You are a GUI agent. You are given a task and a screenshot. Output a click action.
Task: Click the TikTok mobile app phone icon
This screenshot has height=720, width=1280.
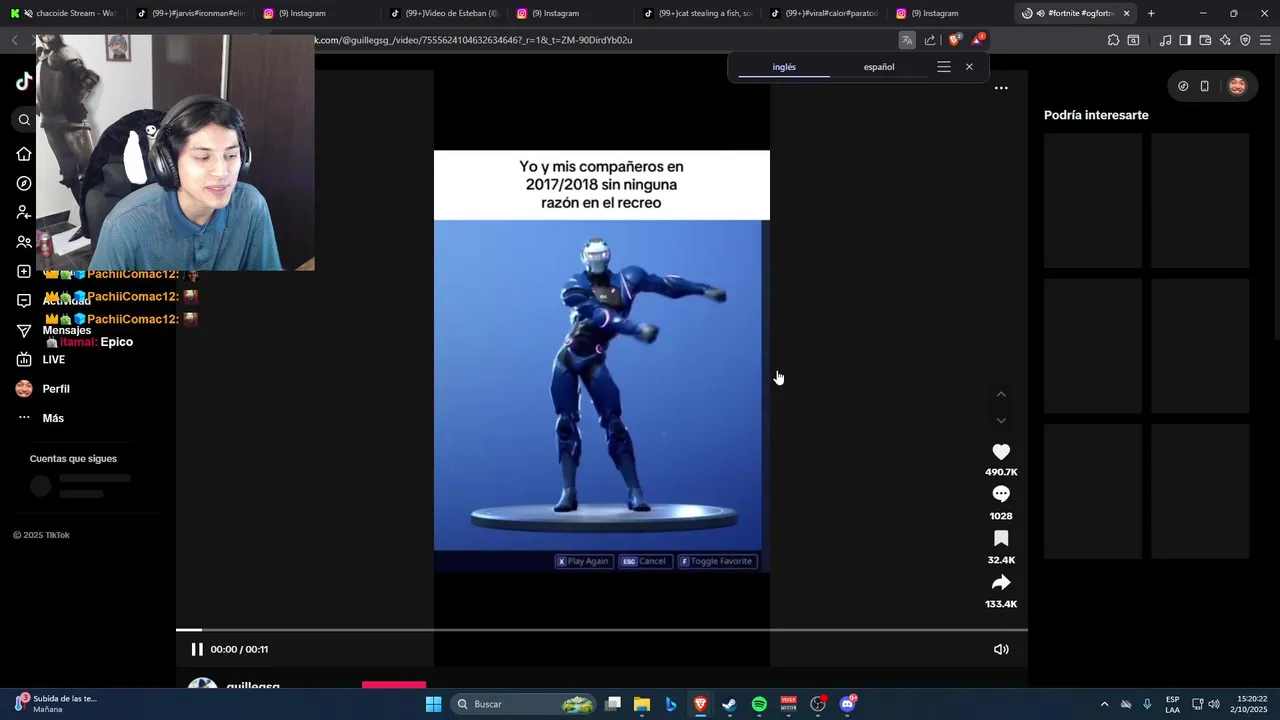coord(1205,86)
